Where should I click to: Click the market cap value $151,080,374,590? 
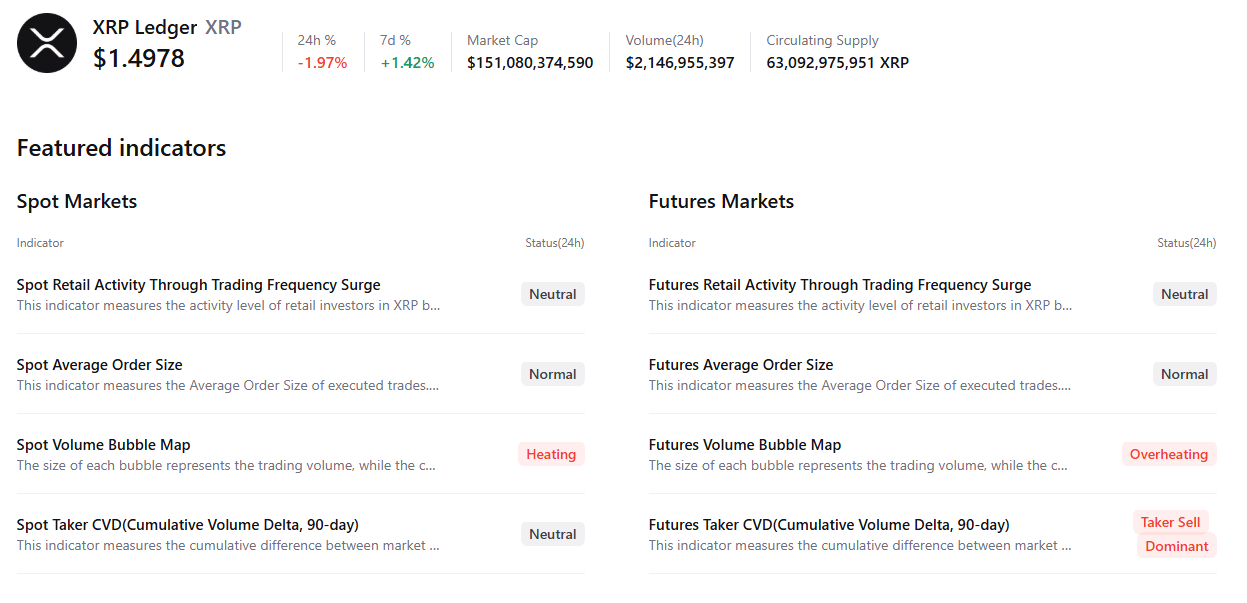(530, 63)
